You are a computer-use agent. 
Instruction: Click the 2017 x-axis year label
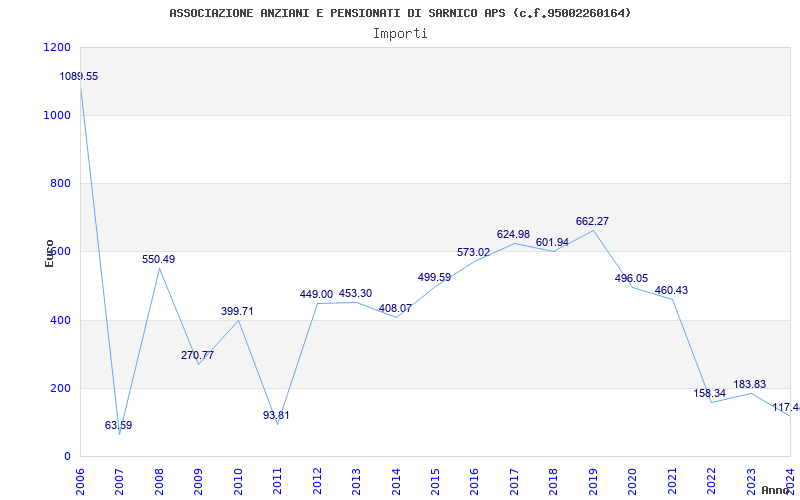tap(514, 482)
